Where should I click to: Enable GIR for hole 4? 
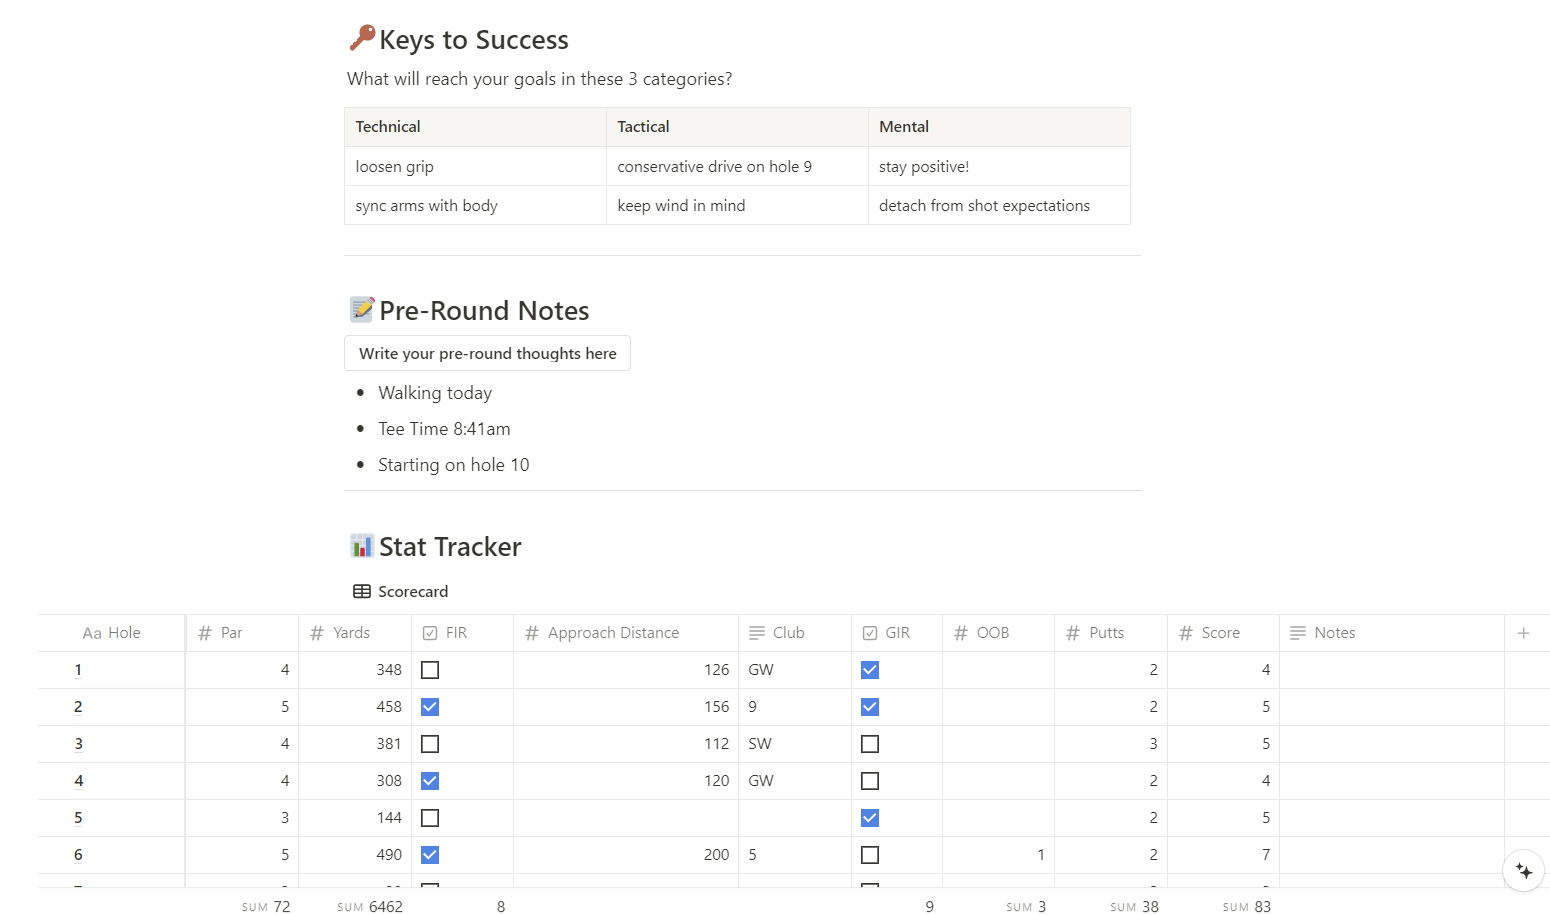[869, 780]
